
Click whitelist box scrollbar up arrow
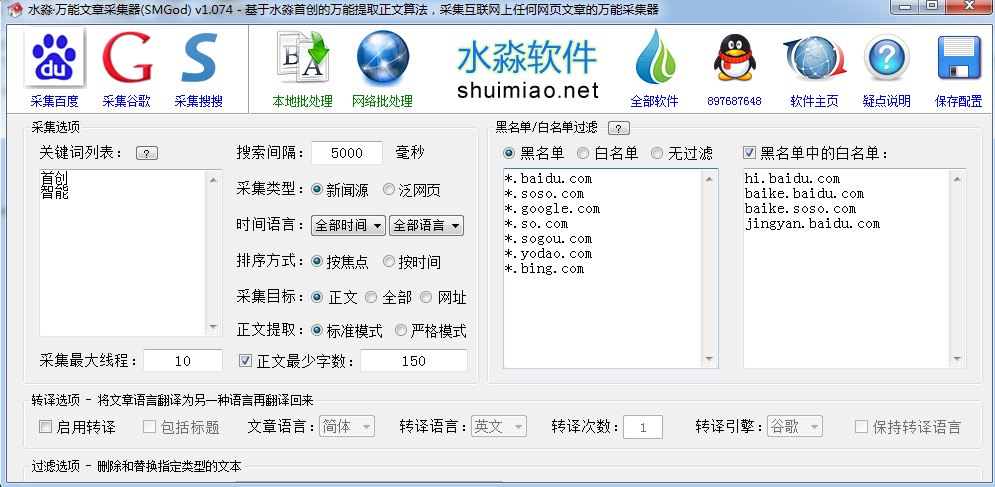coord(958,180)
